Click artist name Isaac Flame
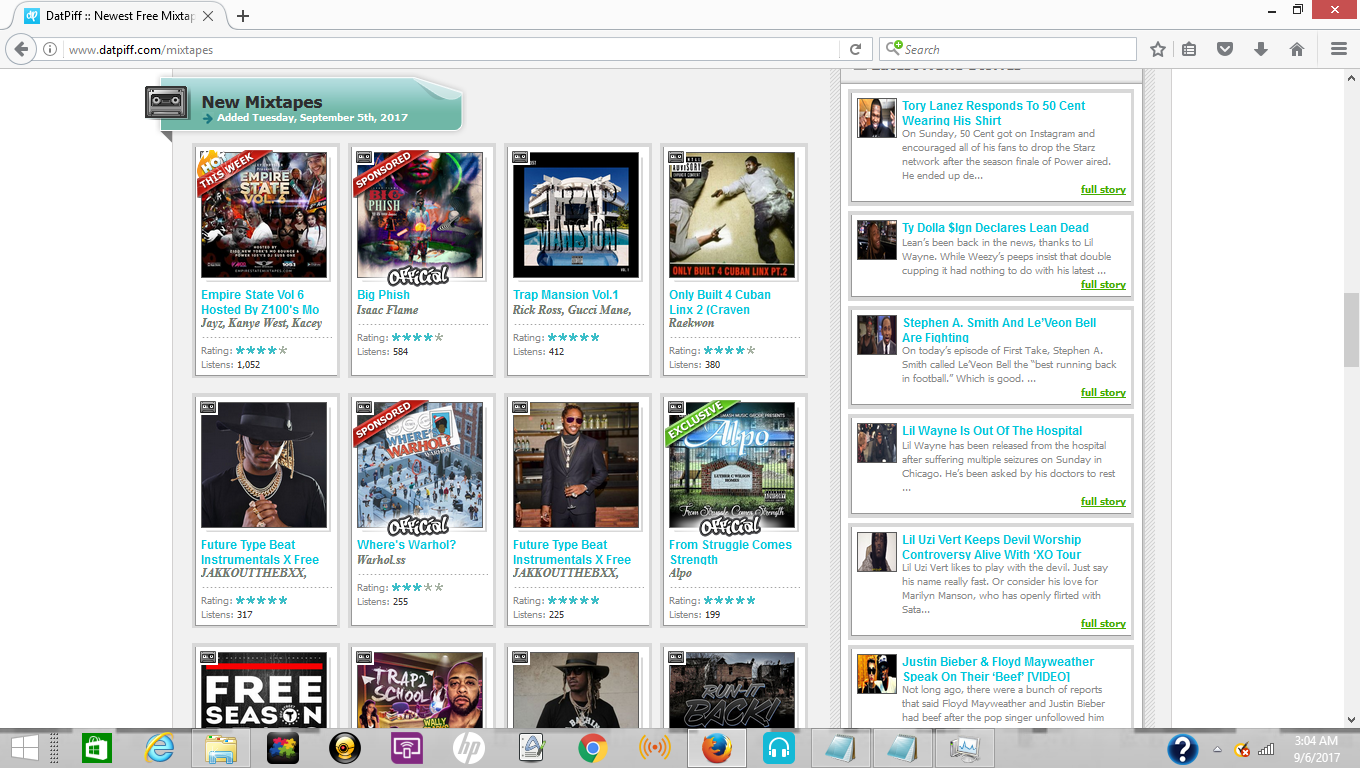 tap(388, 310)
